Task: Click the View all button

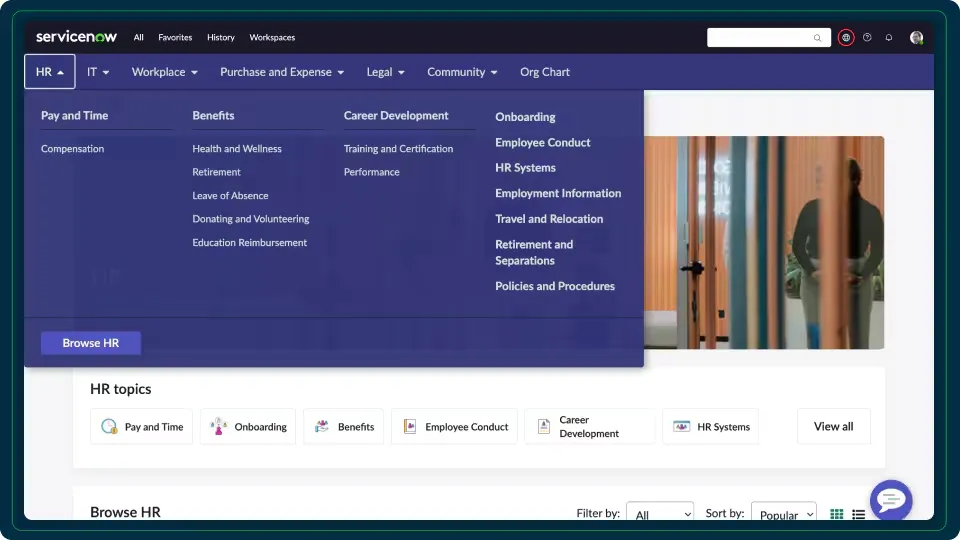Action: click(833, 427)
